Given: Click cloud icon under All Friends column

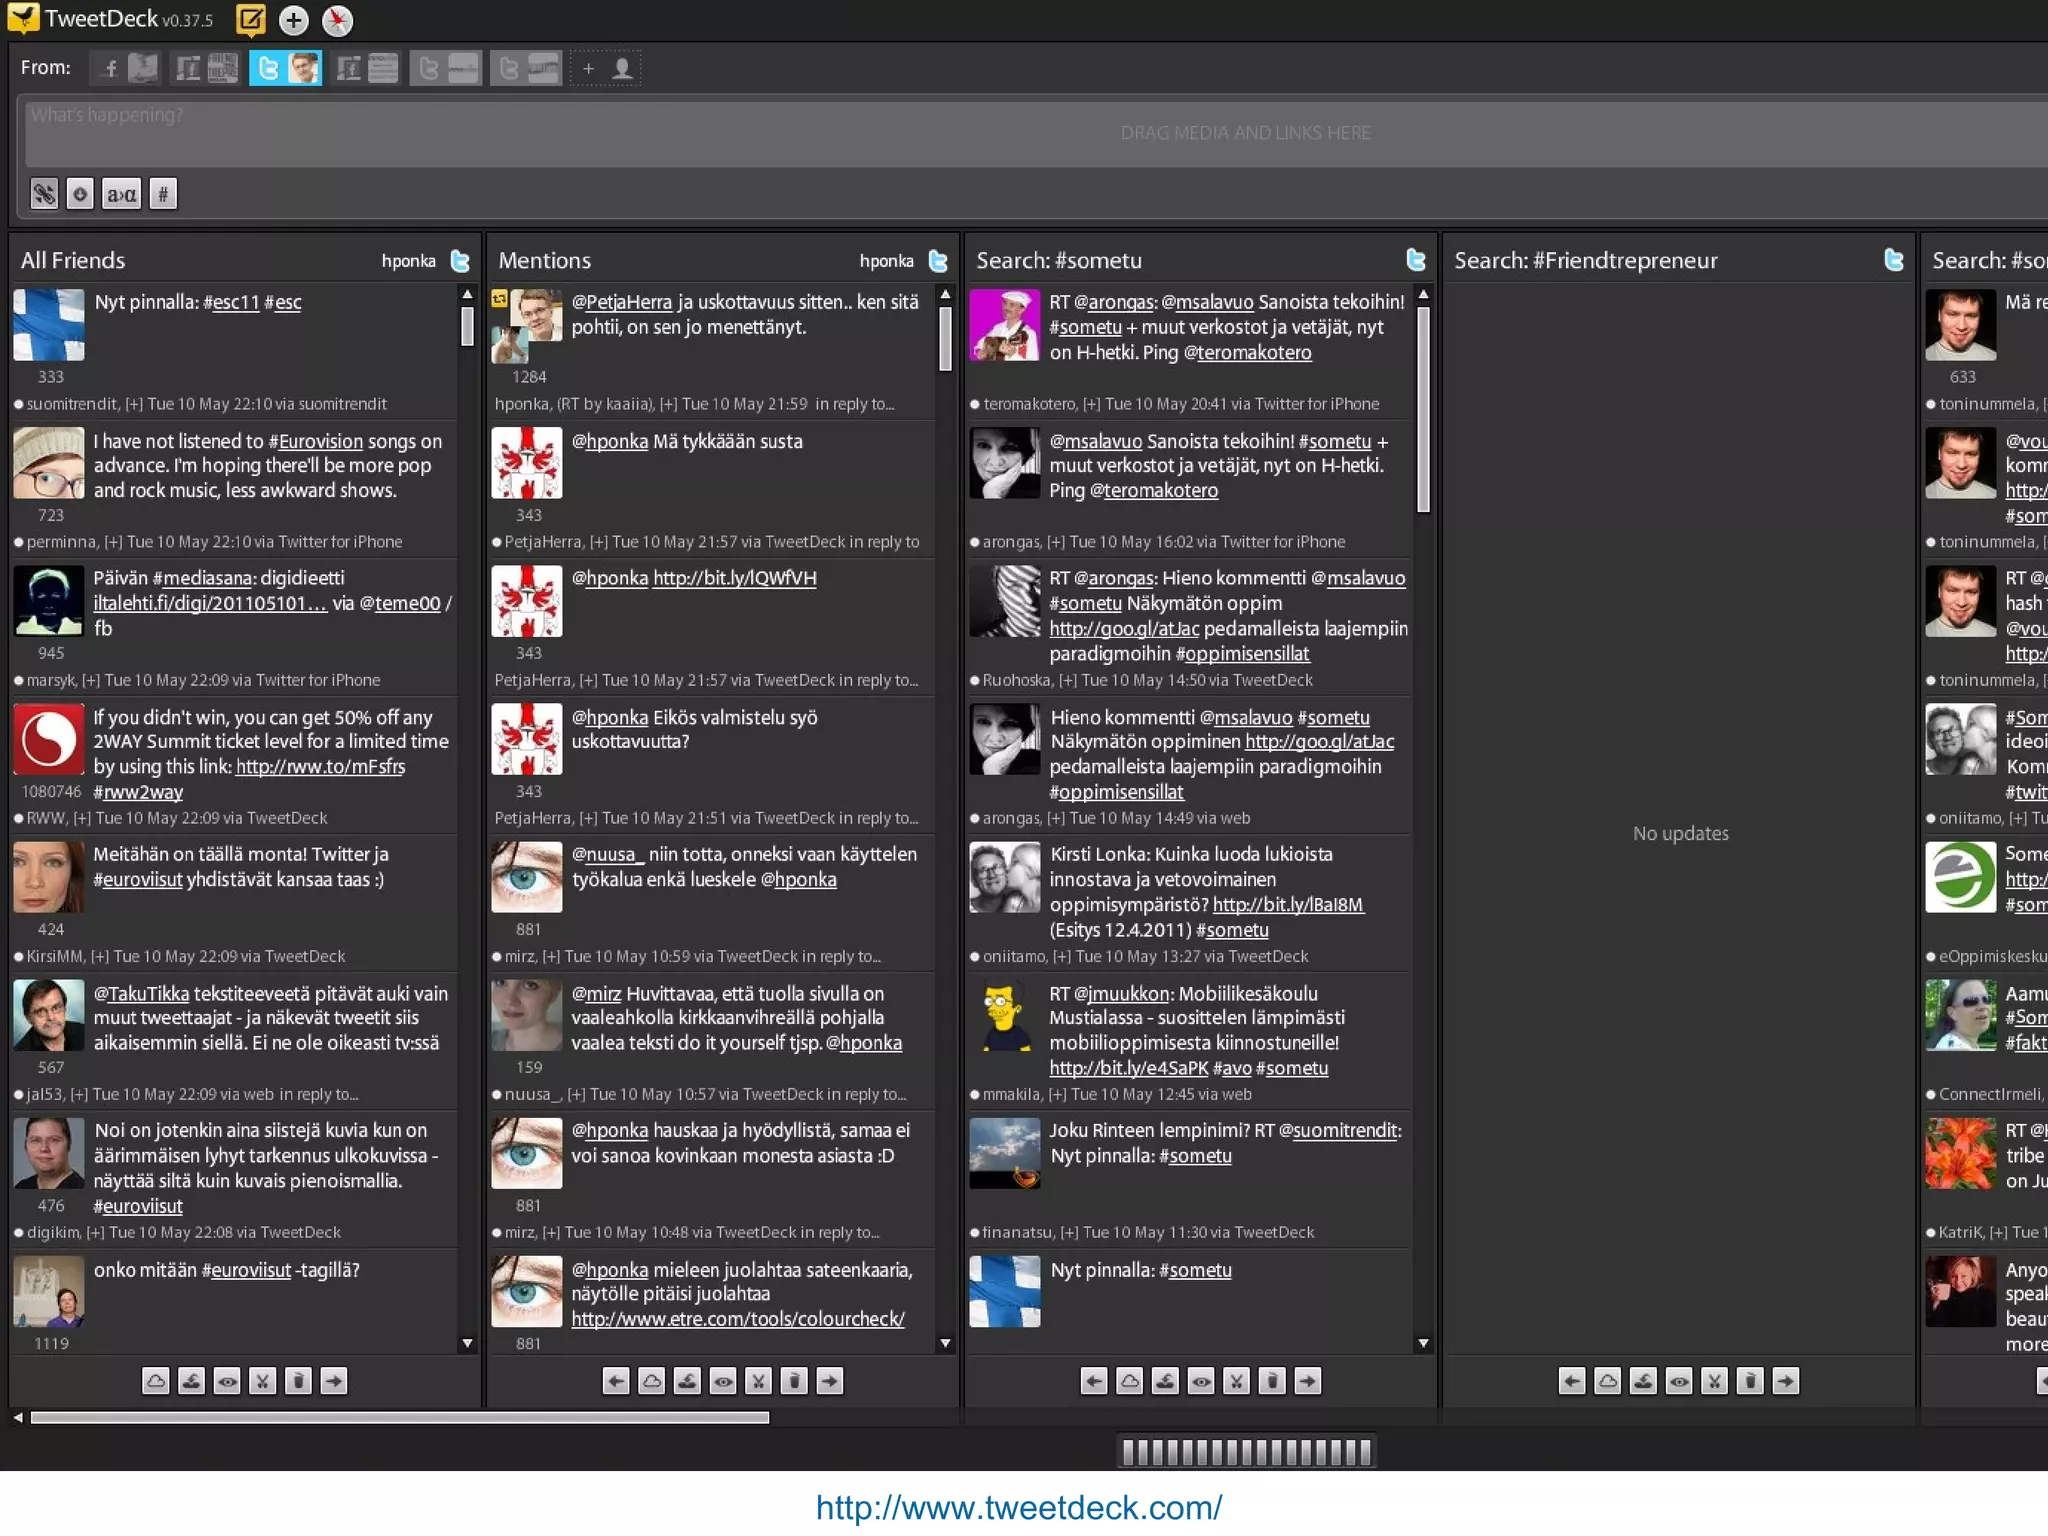Looking at the screenshot, I should (x=156, y=1381).
